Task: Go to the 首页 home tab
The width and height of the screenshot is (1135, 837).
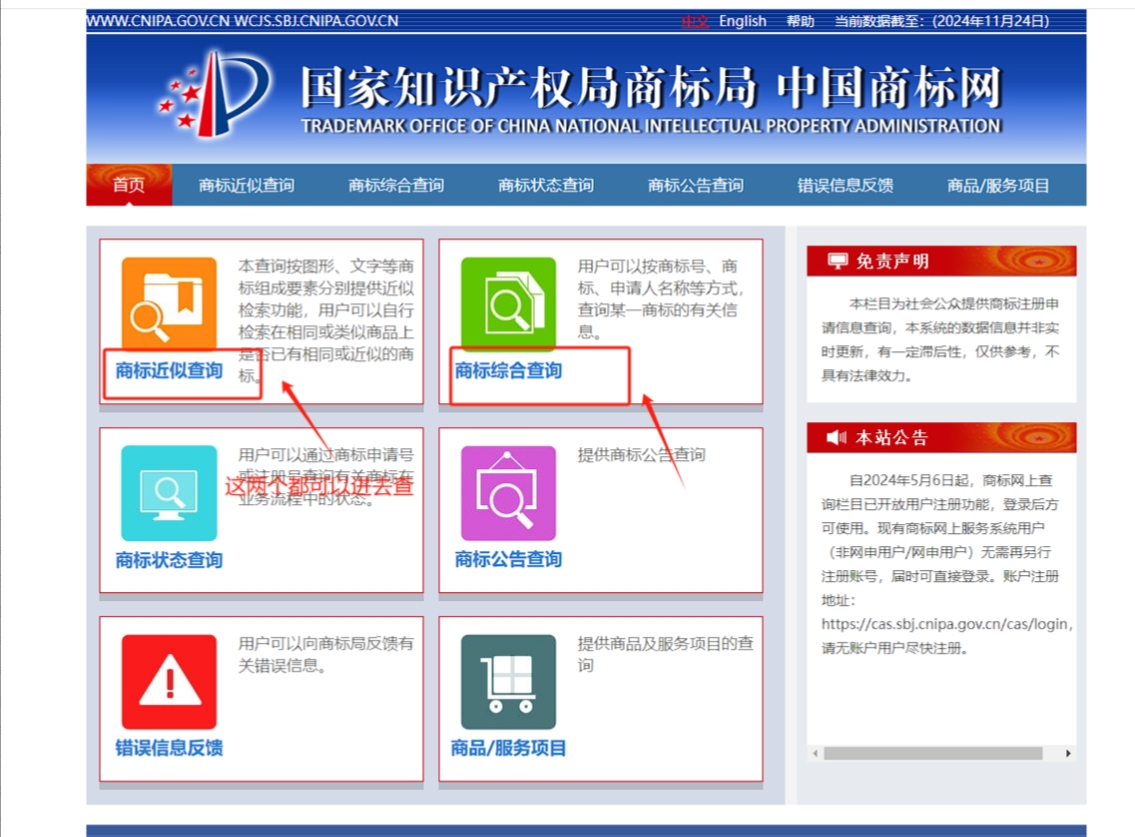Action: click(x=129, y=185)
